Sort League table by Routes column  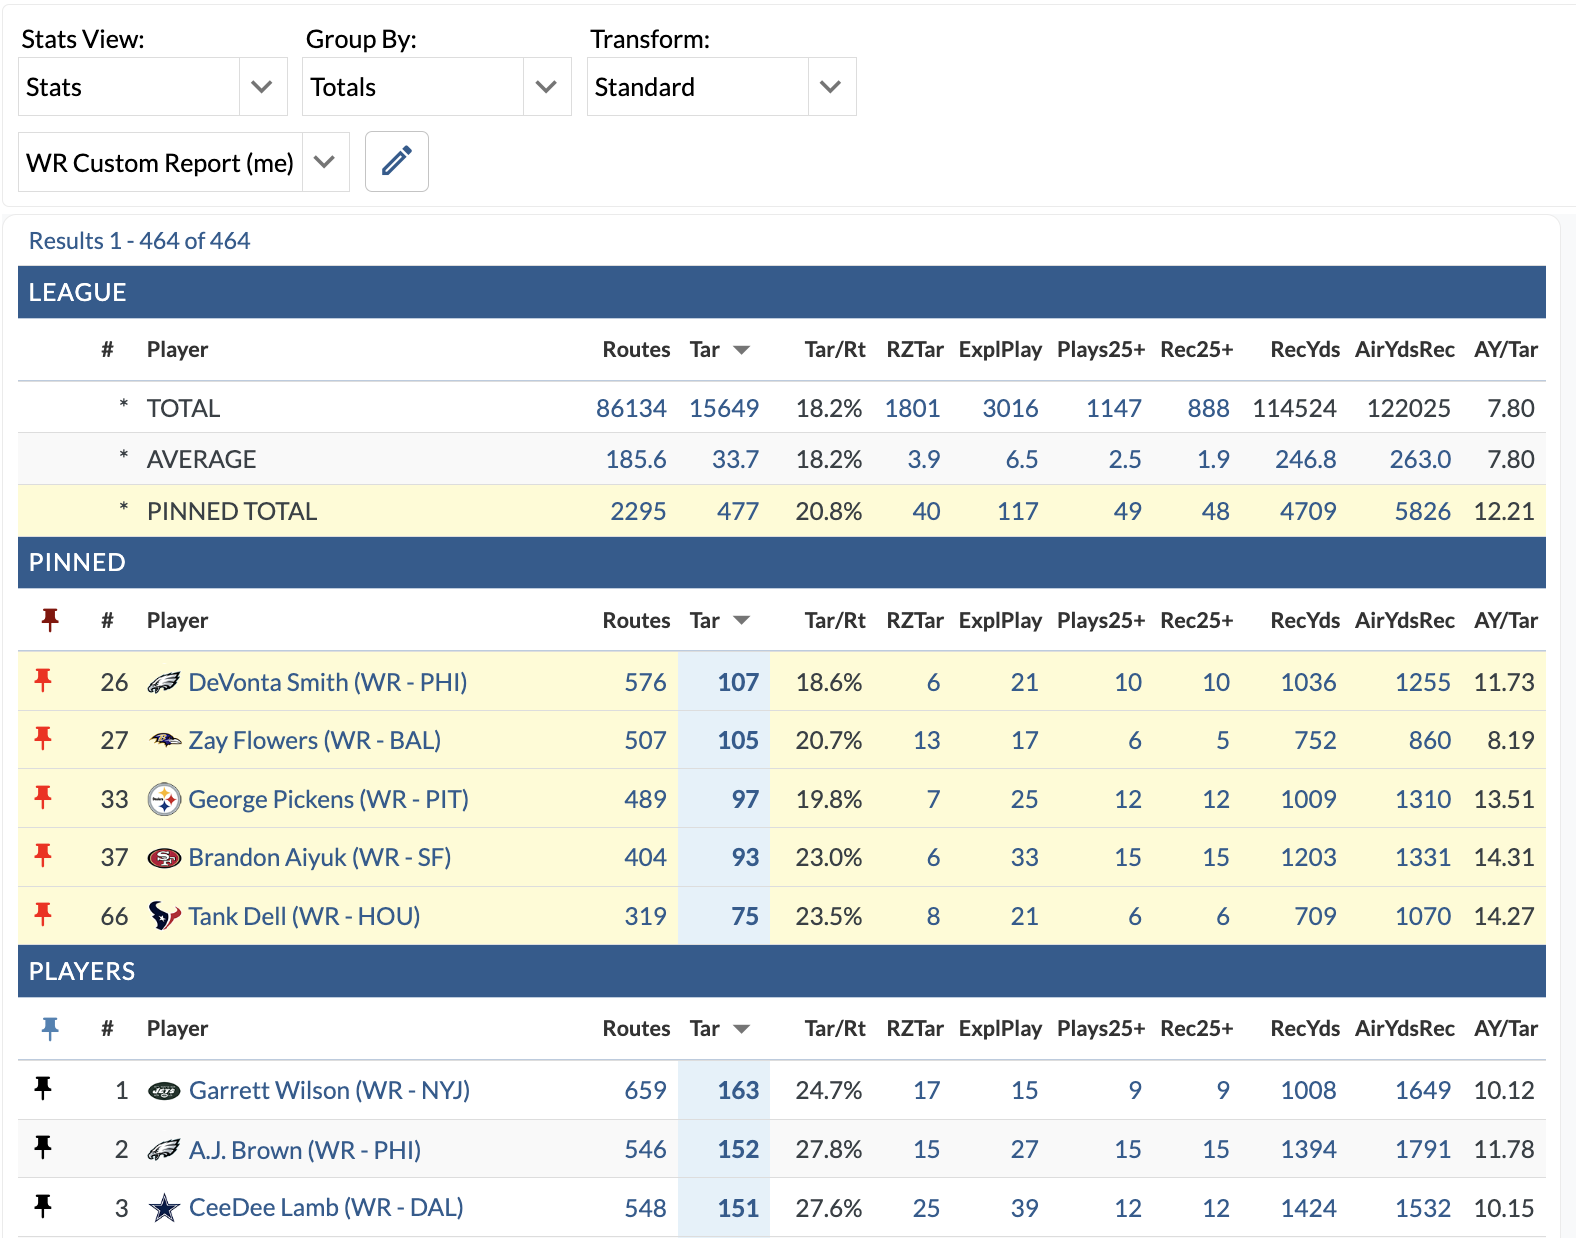[635, 350]
